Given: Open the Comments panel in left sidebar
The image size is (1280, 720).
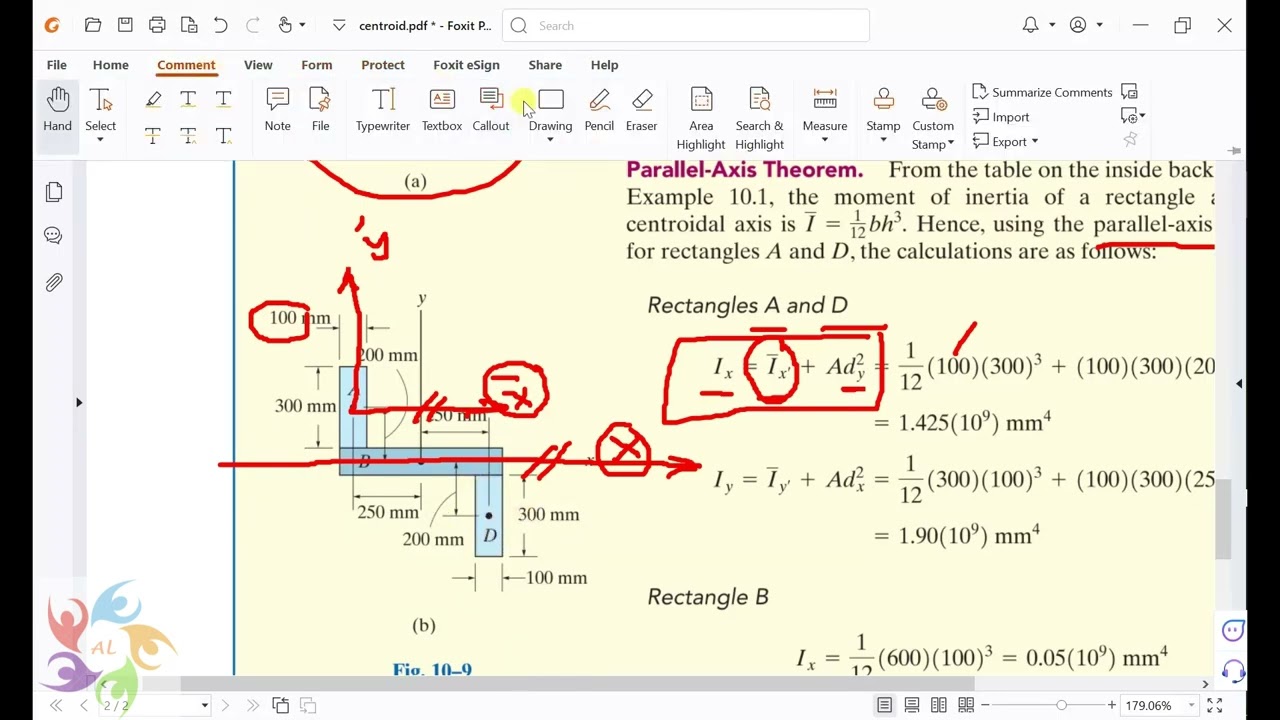Looking at the screenshot, I should [x=54, y=236].
